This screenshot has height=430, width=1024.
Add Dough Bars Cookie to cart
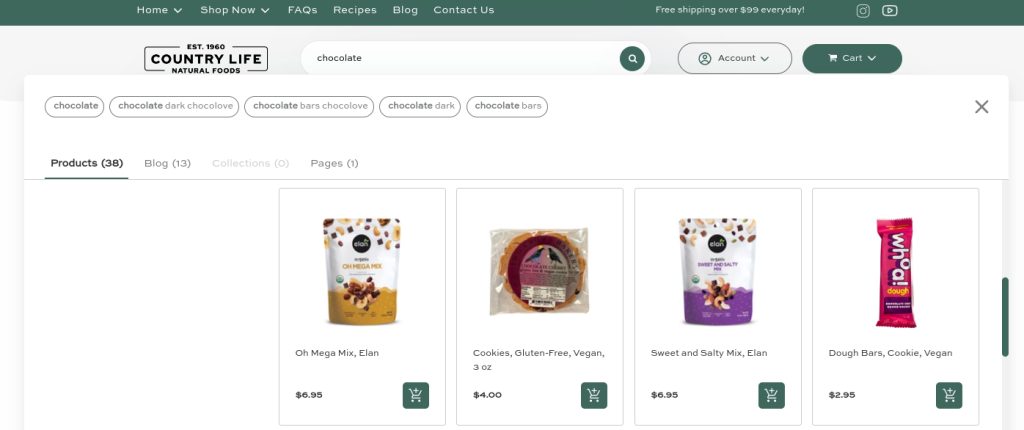(x=949, y=395)
